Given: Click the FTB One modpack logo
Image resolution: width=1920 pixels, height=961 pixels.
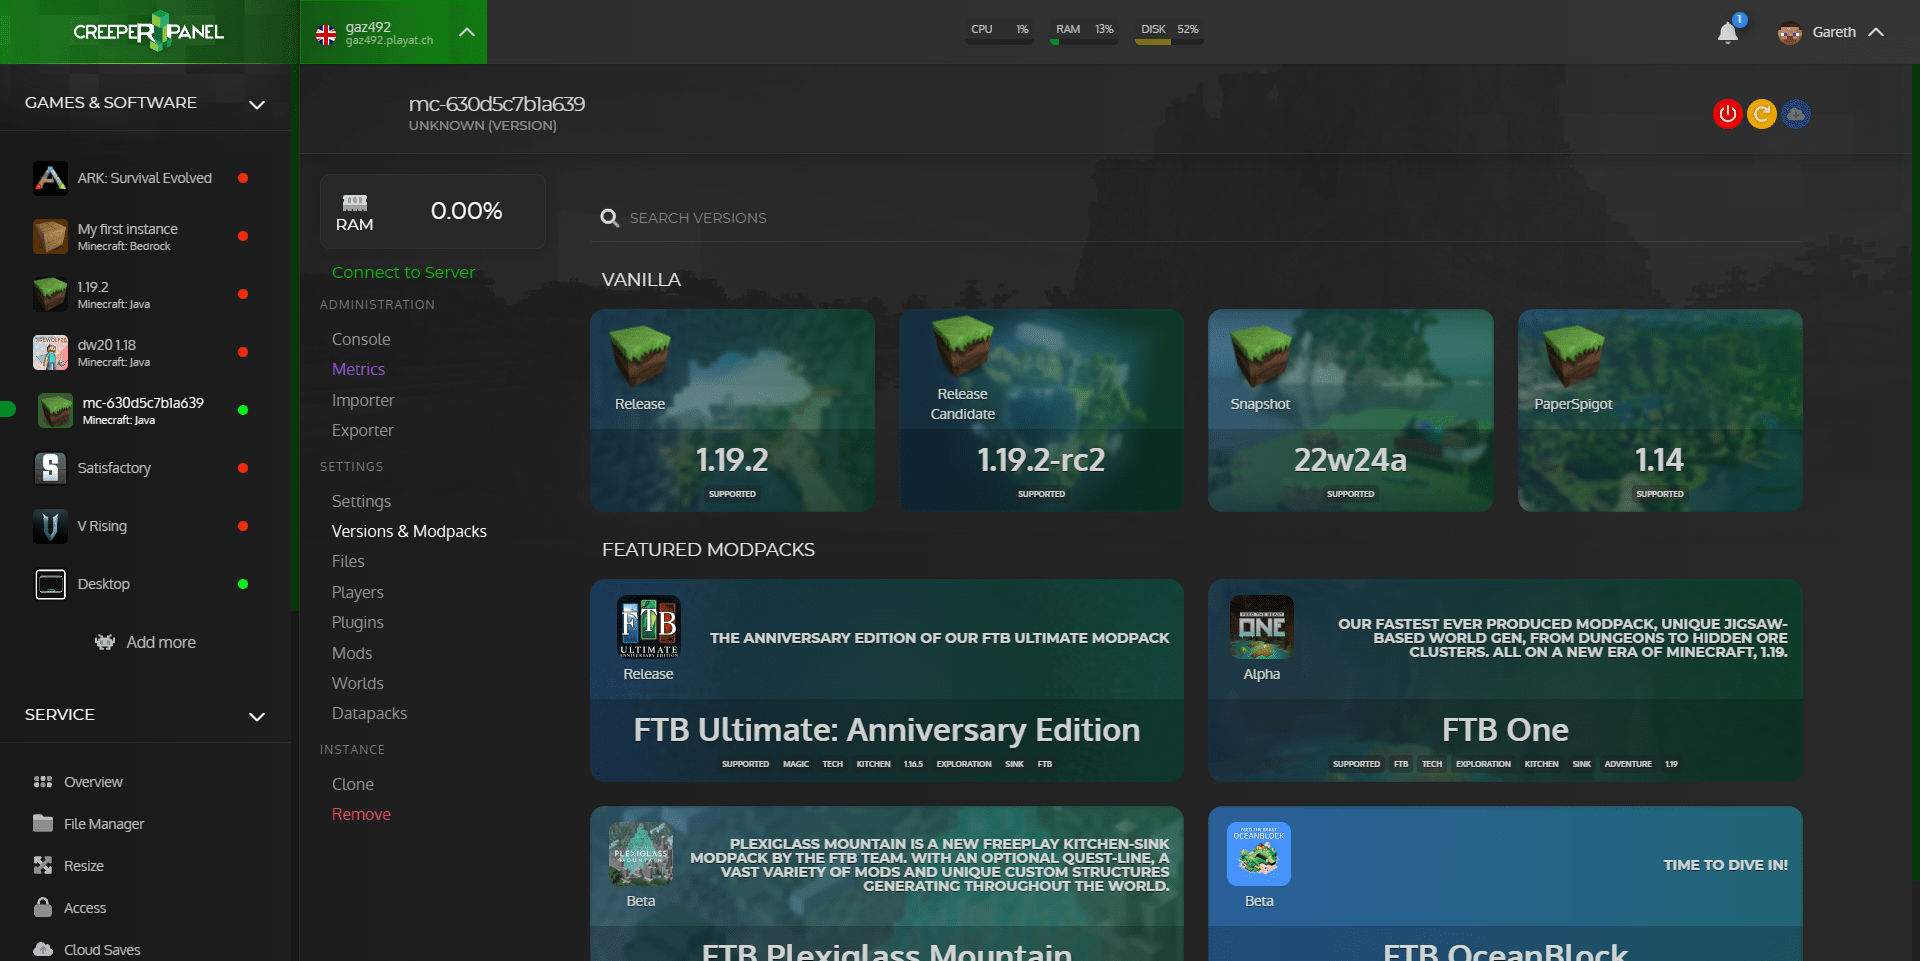Looking at the screenshot, I should tap(1261, 627).
